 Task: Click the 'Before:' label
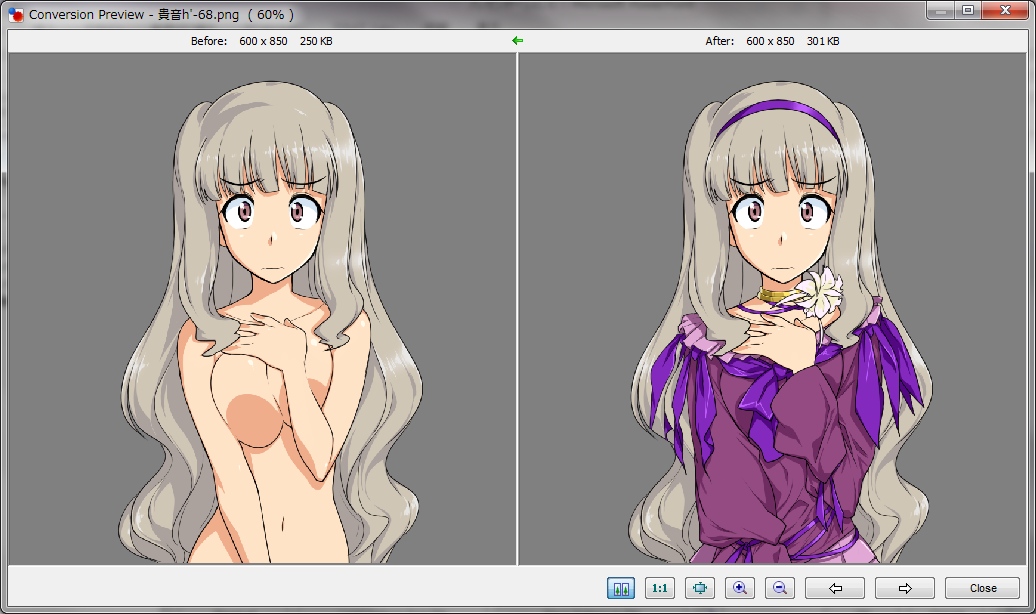coord(209,41)
